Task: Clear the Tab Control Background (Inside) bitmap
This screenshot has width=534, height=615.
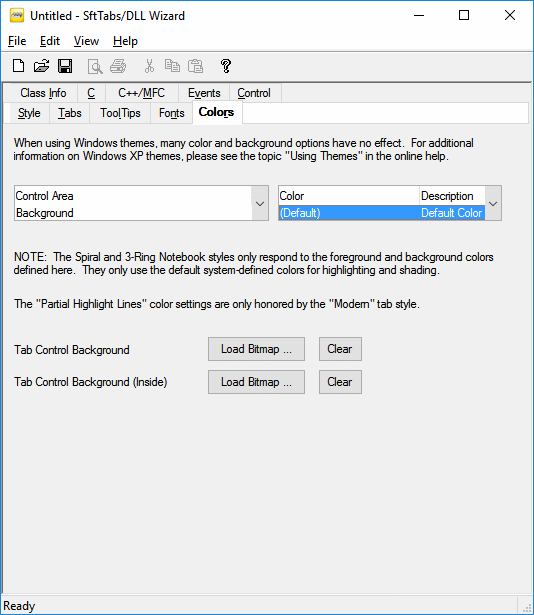Action: pyautogui.click(x=340, y=382)
